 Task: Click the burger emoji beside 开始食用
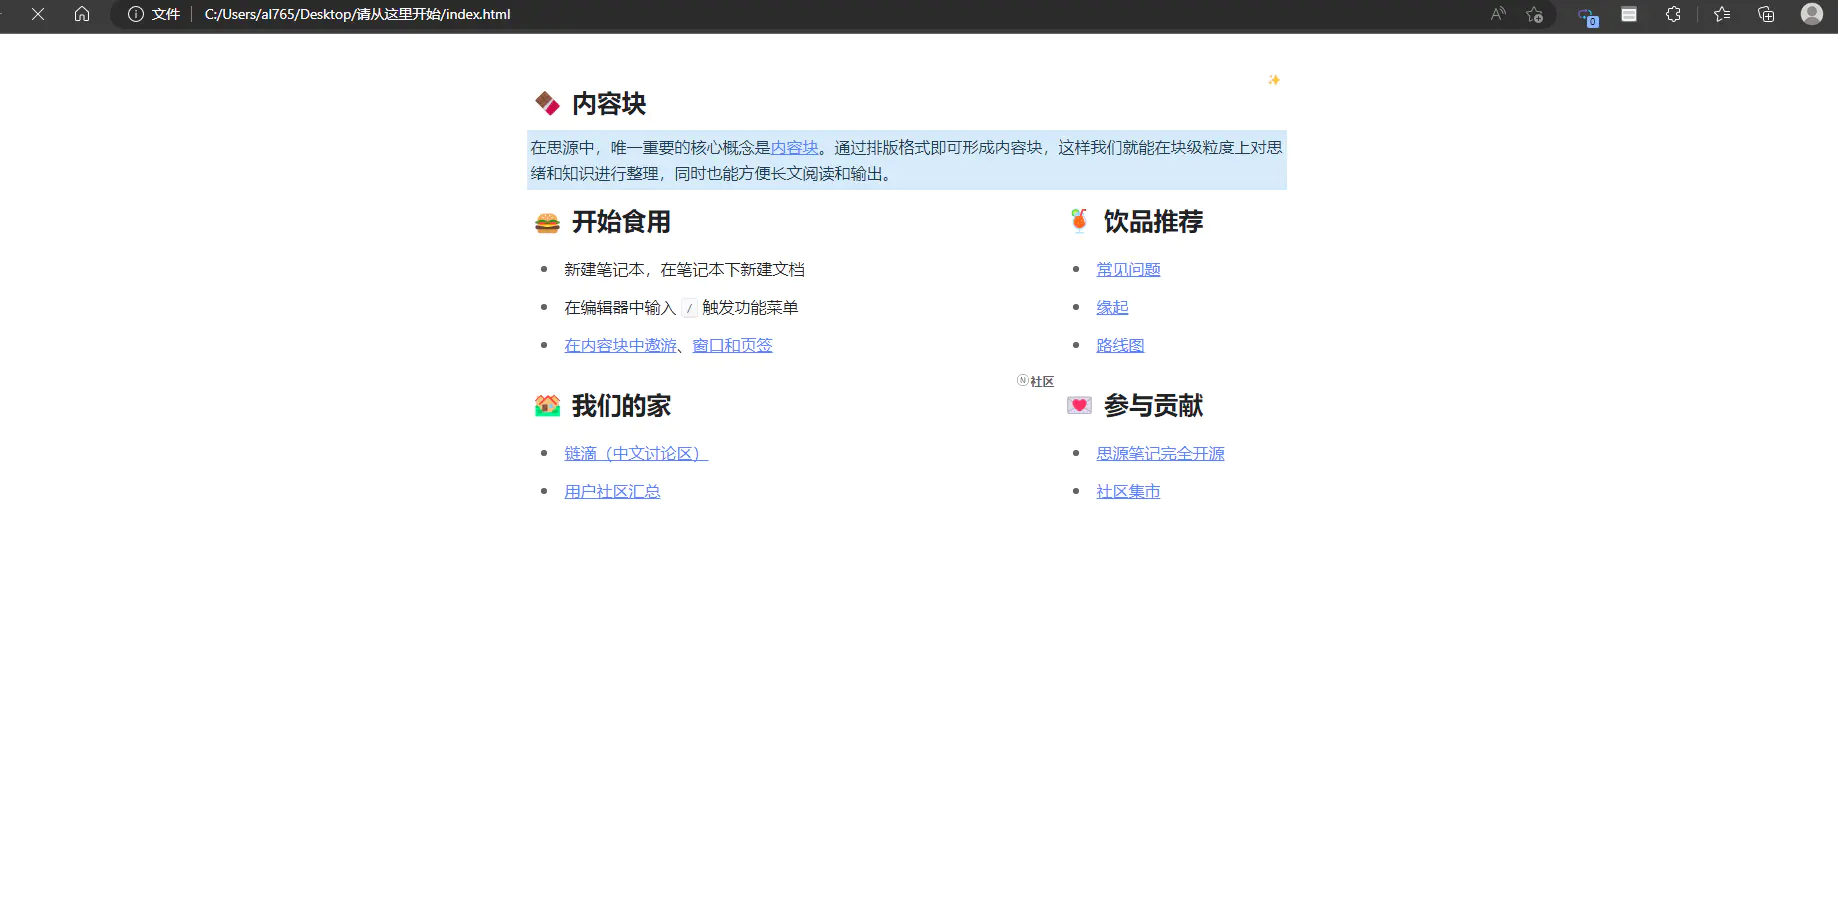[x=547, y=222]
